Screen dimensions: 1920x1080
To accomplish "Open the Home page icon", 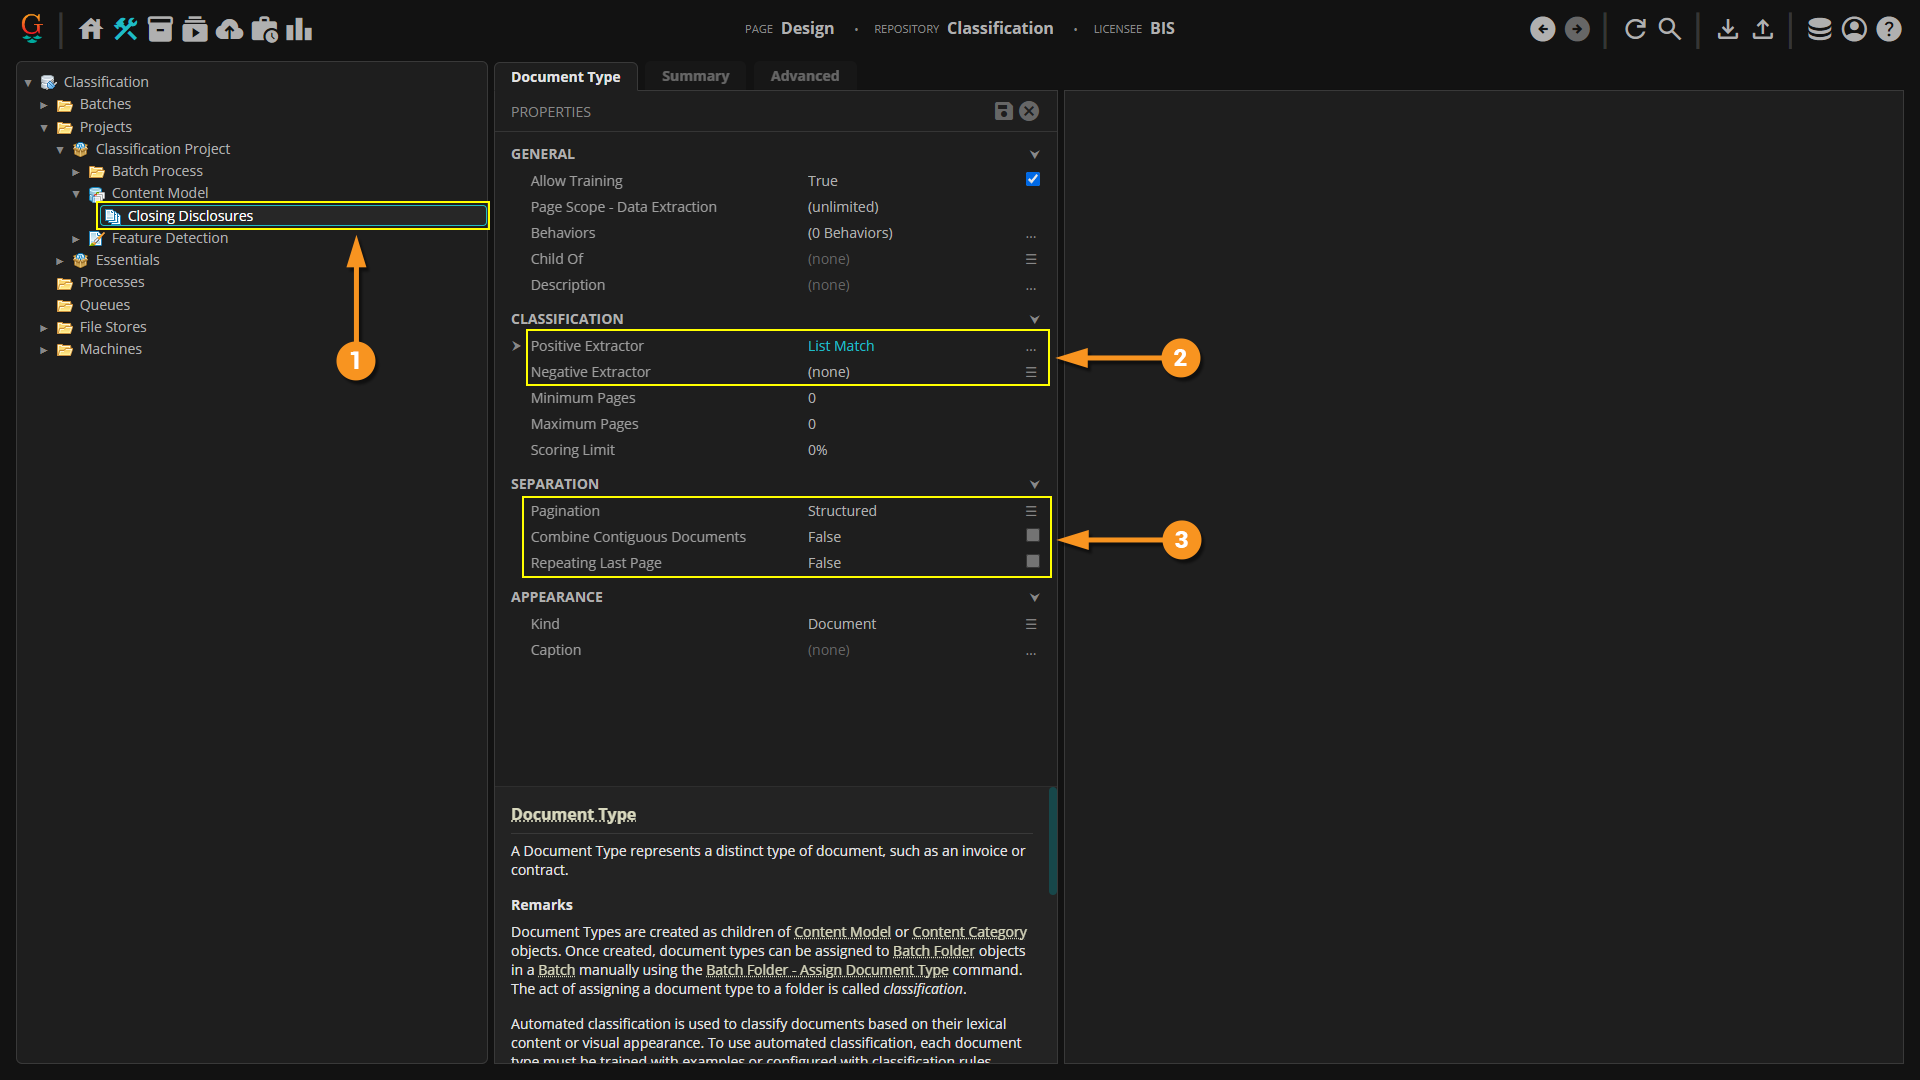I will pyautogui.click(x=91, y=29).
